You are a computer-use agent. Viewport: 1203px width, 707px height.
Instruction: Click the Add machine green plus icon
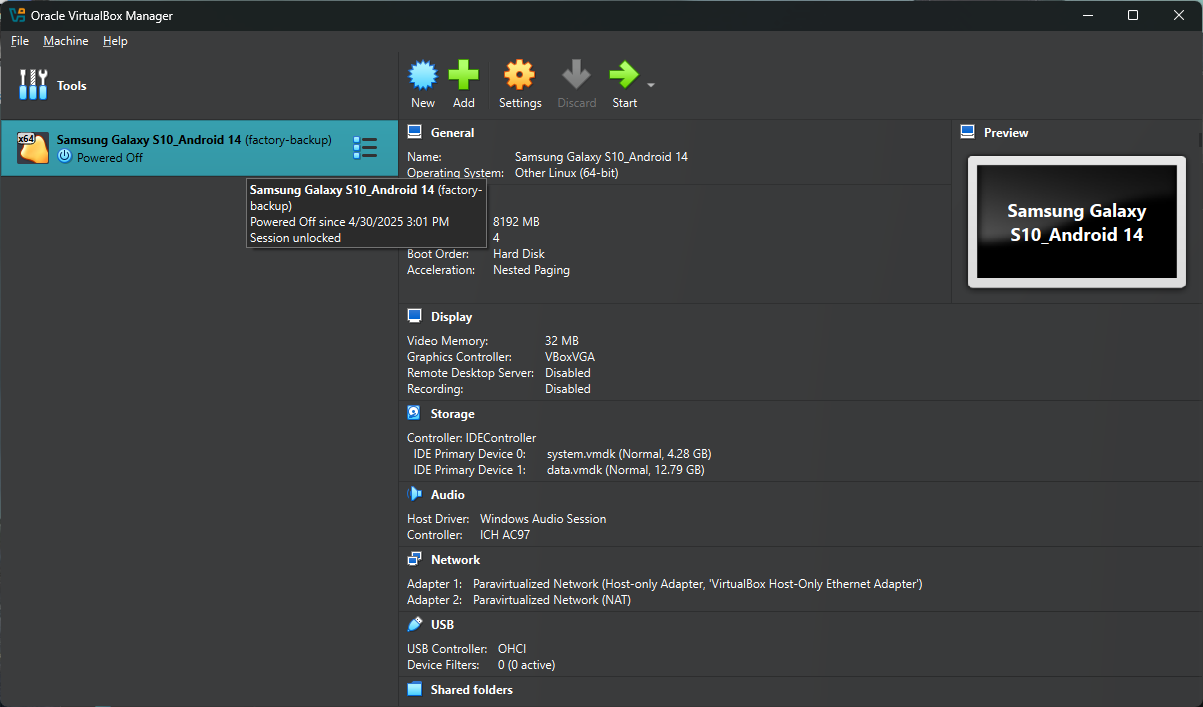463,75
